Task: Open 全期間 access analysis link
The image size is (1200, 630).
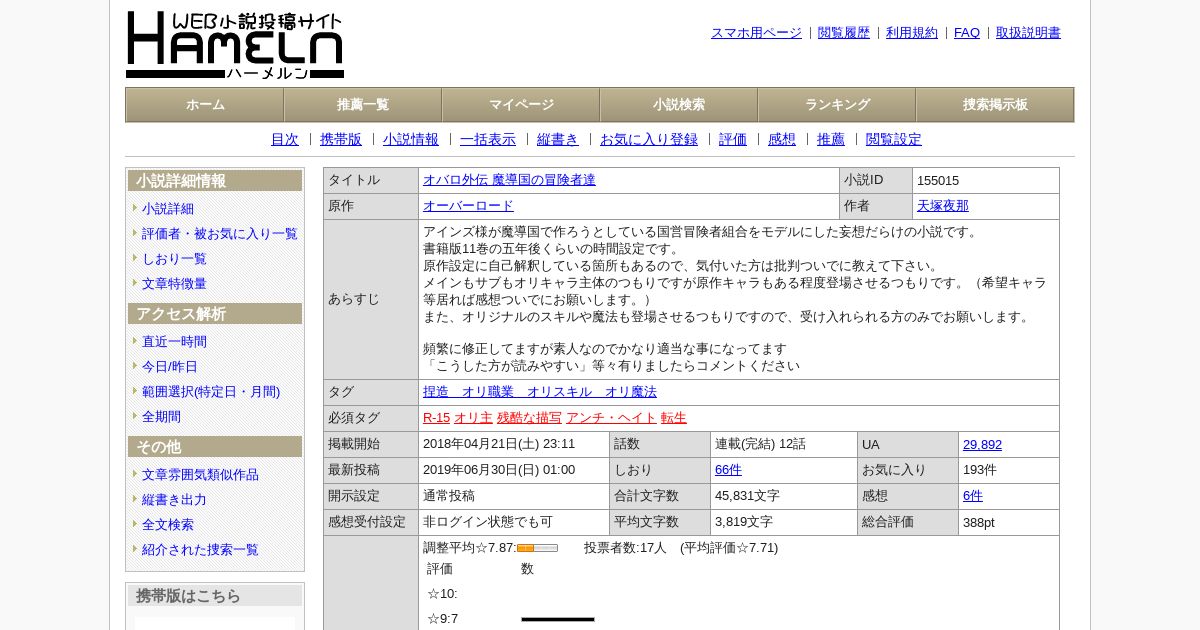Action: pos(161,417)
